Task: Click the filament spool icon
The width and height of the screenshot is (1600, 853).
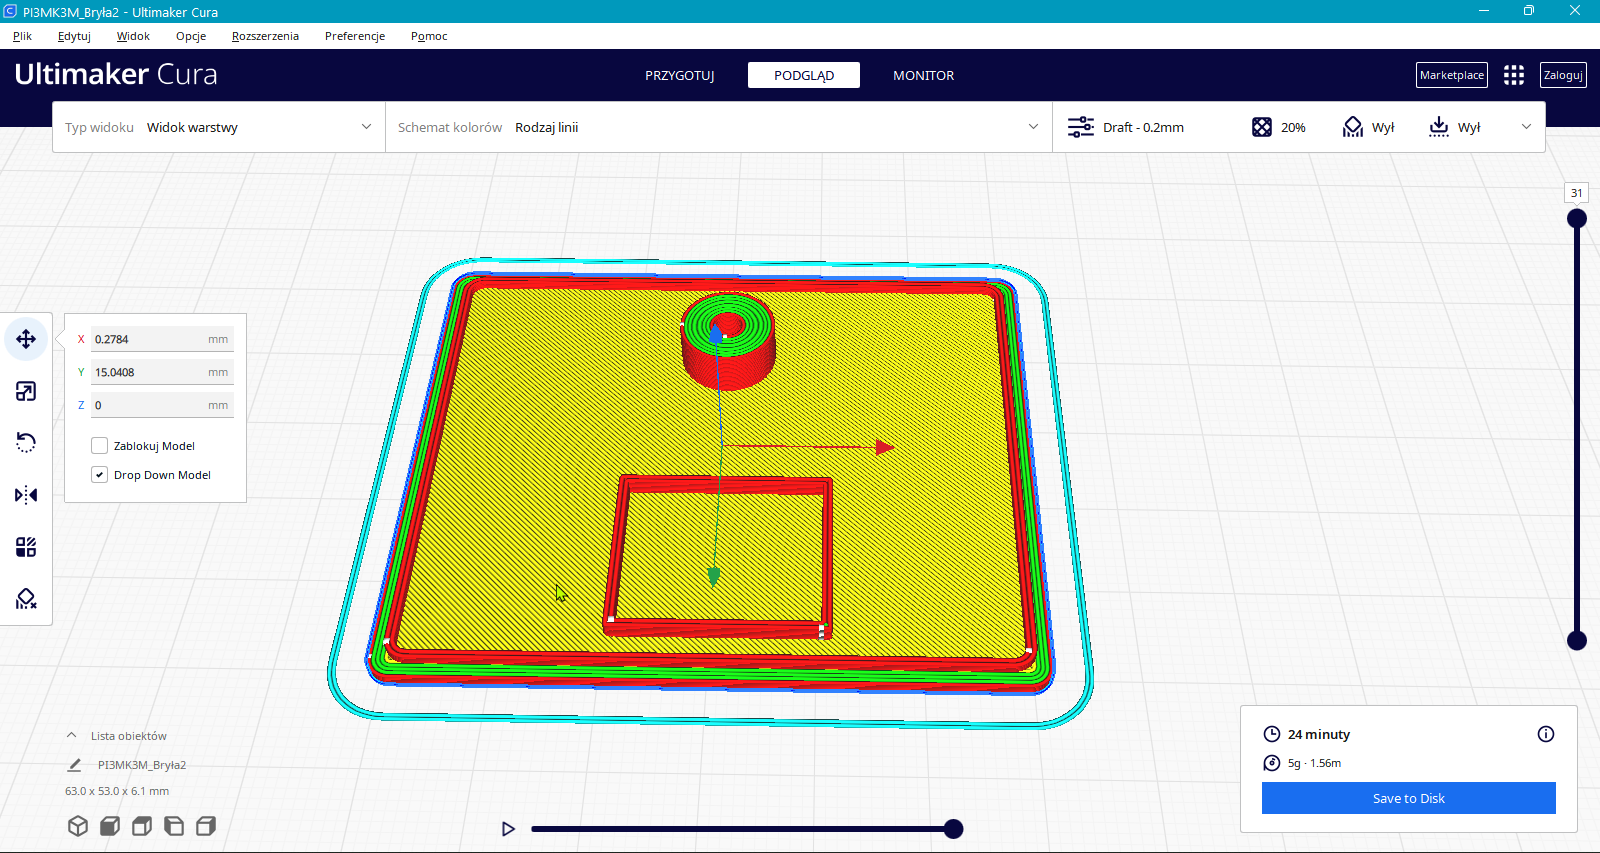Action: (1272, 763)
